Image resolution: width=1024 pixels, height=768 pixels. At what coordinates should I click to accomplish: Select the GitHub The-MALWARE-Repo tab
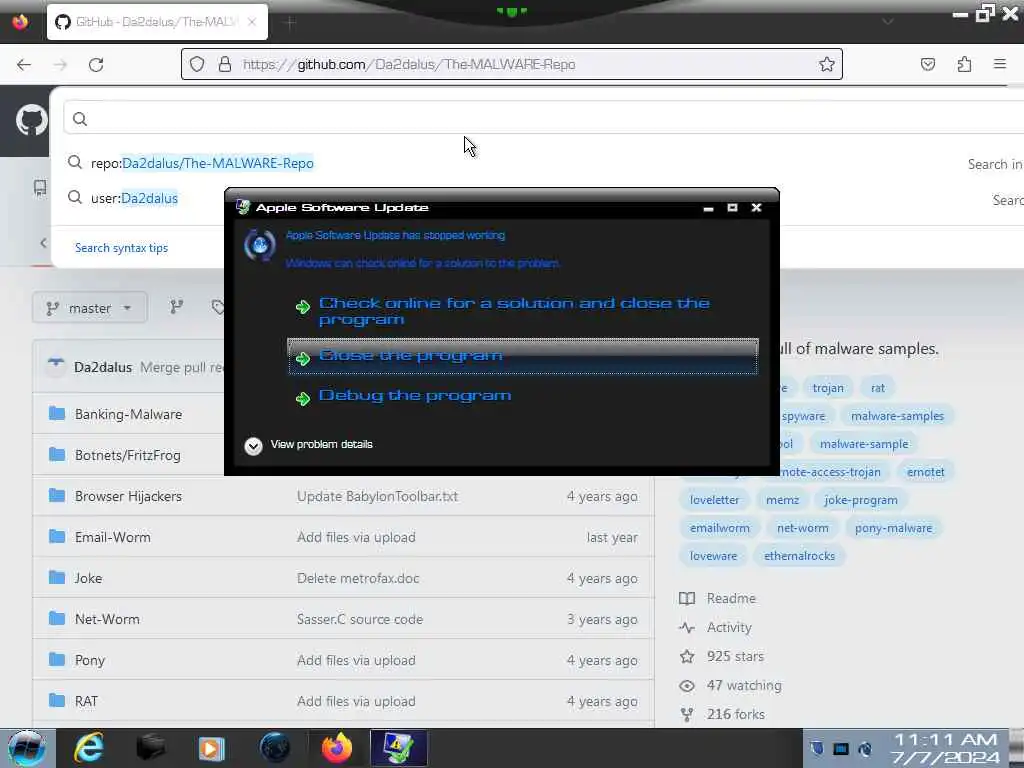click(157, 22)
